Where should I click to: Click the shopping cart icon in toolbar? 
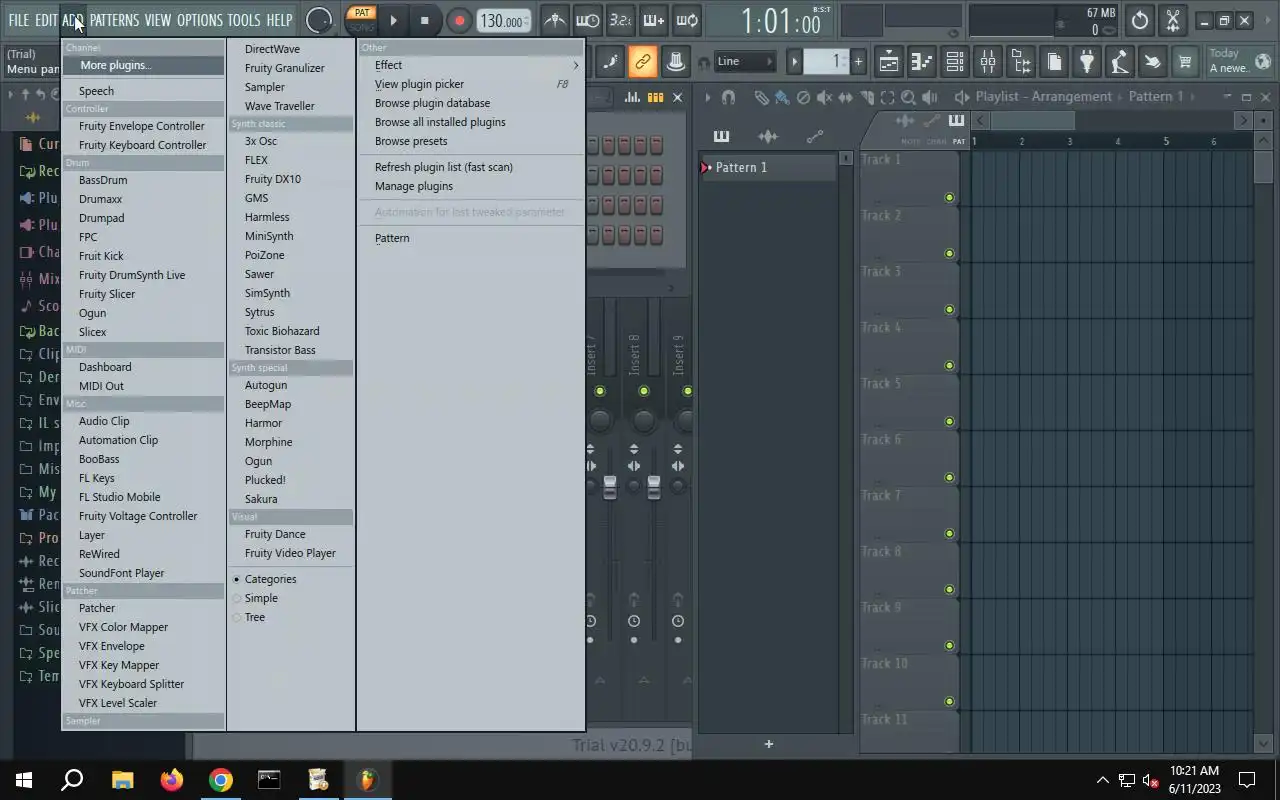click(1185, 62)
